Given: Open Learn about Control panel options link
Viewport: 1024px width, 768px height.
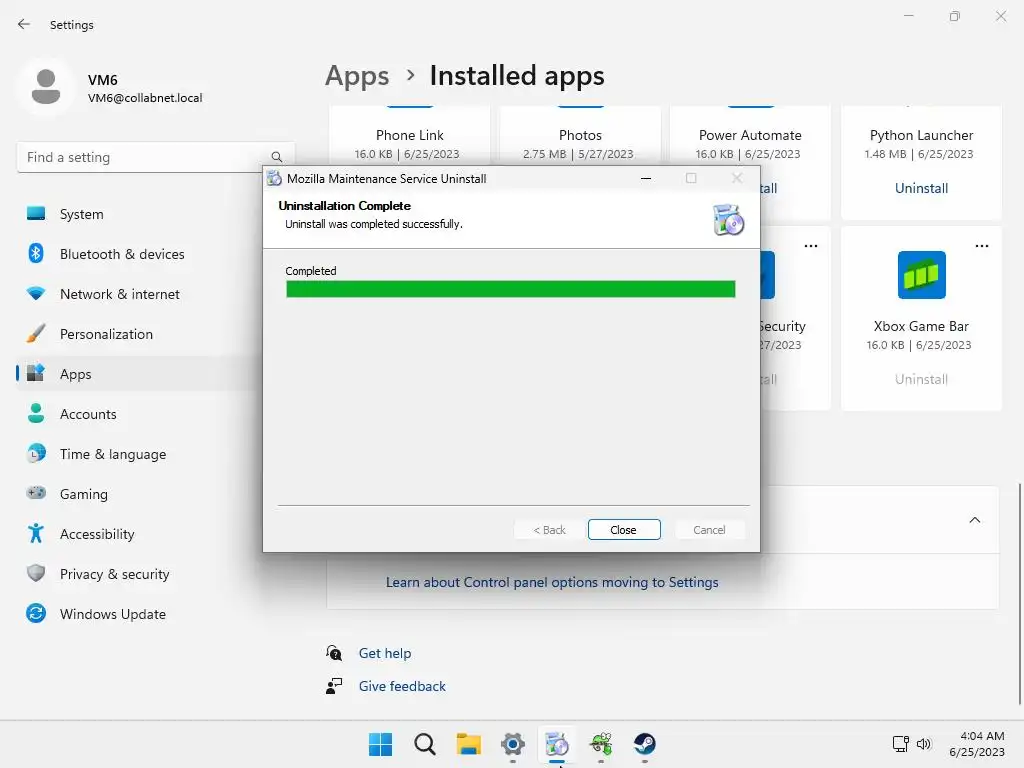Looking at the screenshot, I should click(552, 582).
